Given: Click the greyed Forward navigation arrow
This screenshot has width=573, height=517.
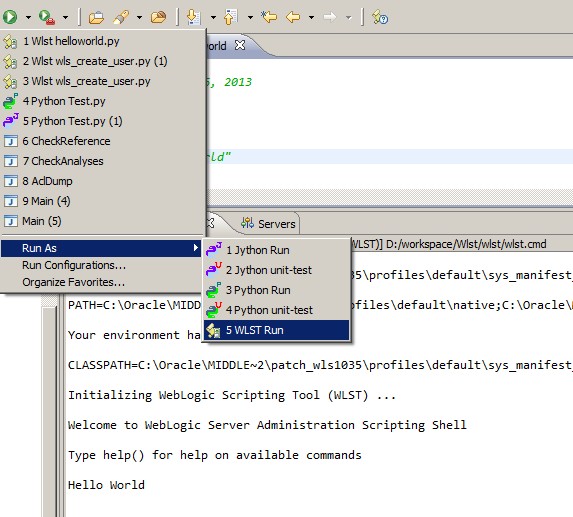Looking at the screenshot, I should point(330,17).
